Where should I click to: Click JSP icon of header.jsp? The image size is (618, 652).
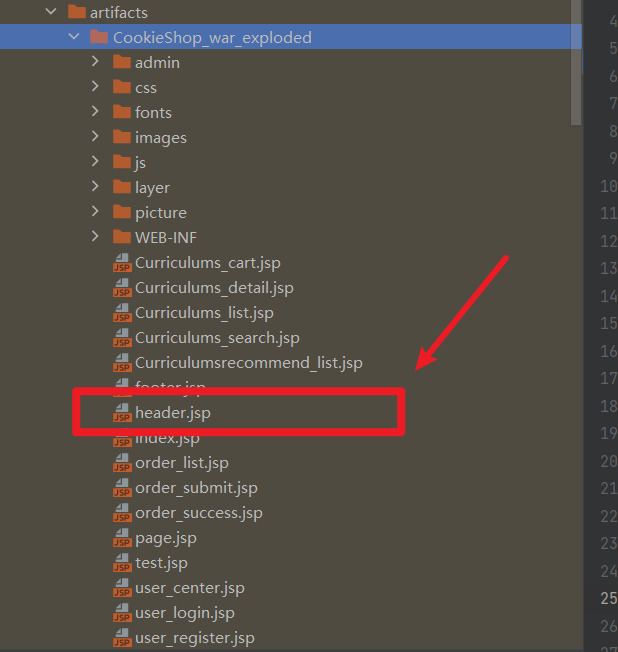pyautogui.click(x=122, y=412)
